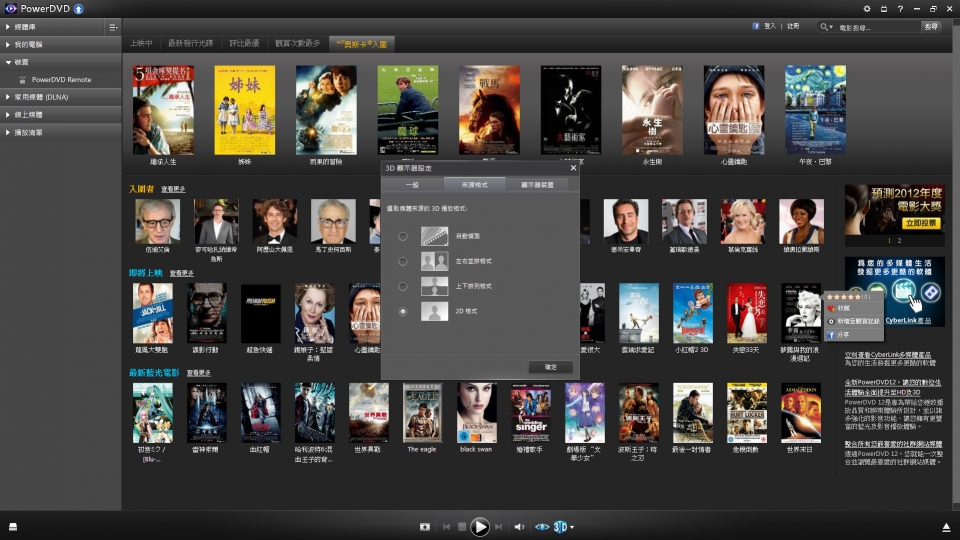Image resolution: width=960 pixels, height=540 pixels.
Task: Click the play button in playback controls
Action: pos(480,527)
